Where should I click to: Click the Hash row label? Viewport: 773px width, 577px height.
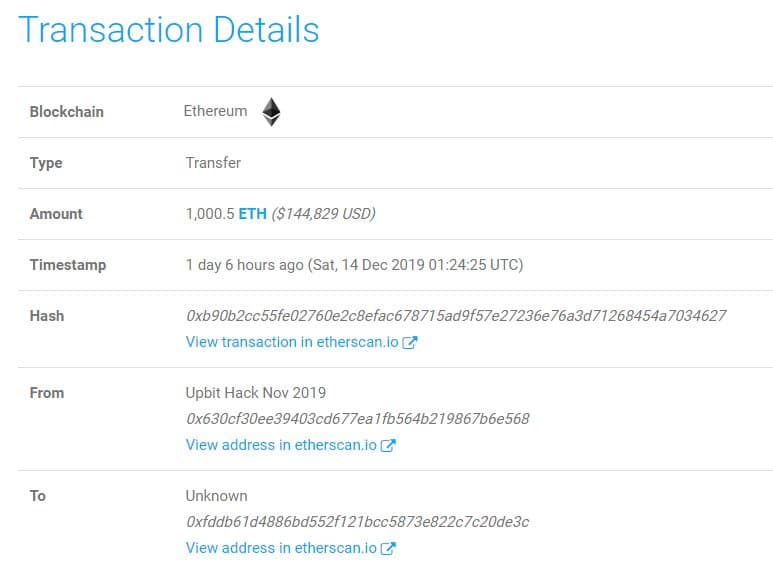coord(47,316)
